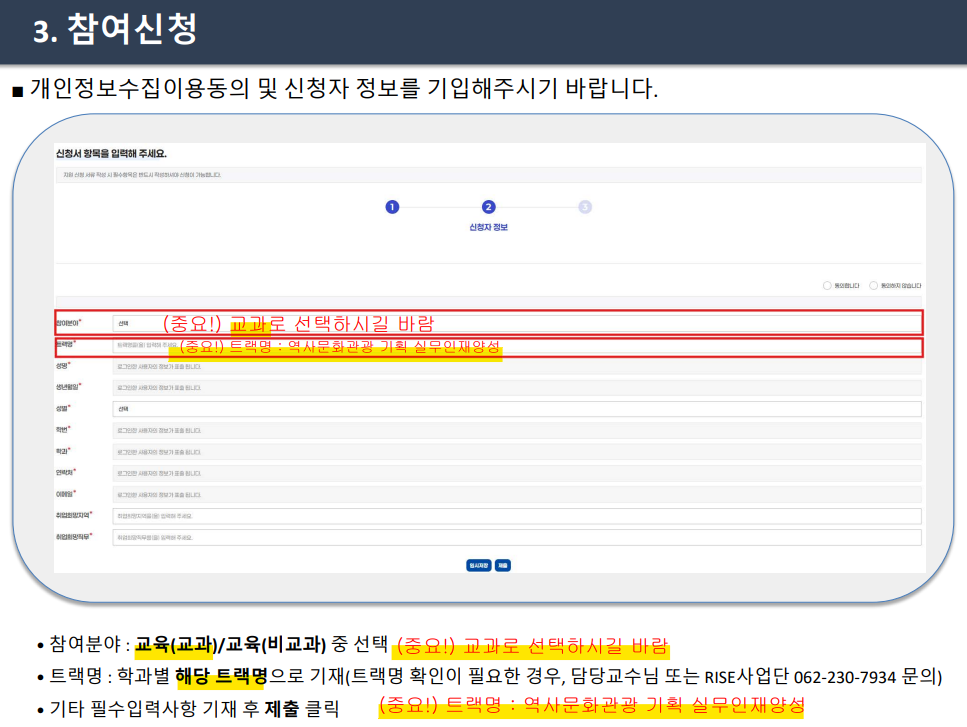Focus the 연락처 field
The image size is (967, 727).
[x=517, y=474]
